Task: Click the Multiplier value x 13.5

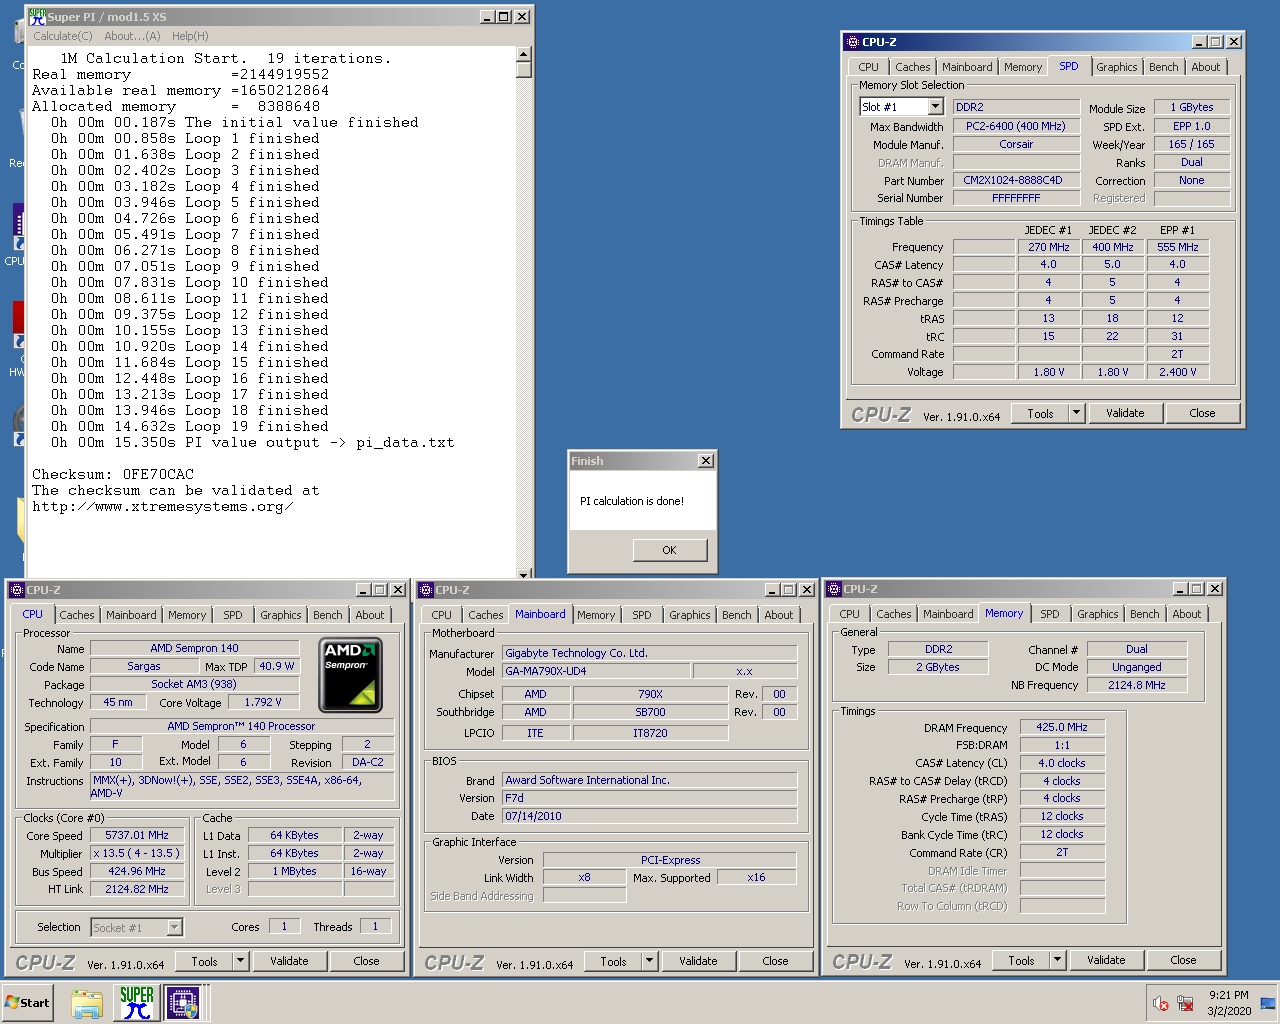Action: pyautogui.click(x=137, y=853)
